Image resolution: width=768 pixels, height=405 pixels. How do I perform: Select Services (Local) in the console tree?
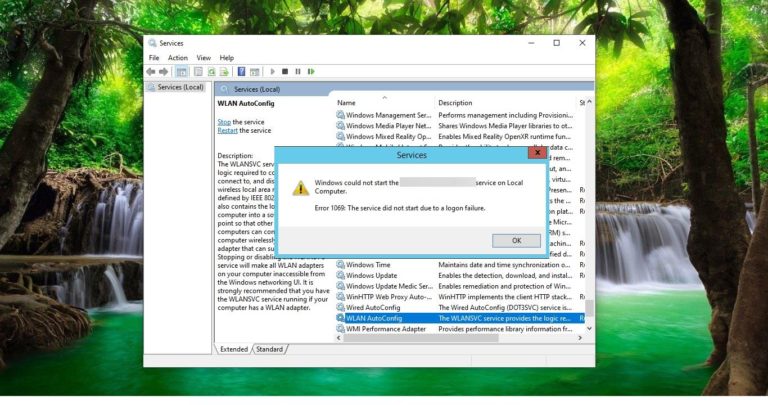click(x=180, y=87)
